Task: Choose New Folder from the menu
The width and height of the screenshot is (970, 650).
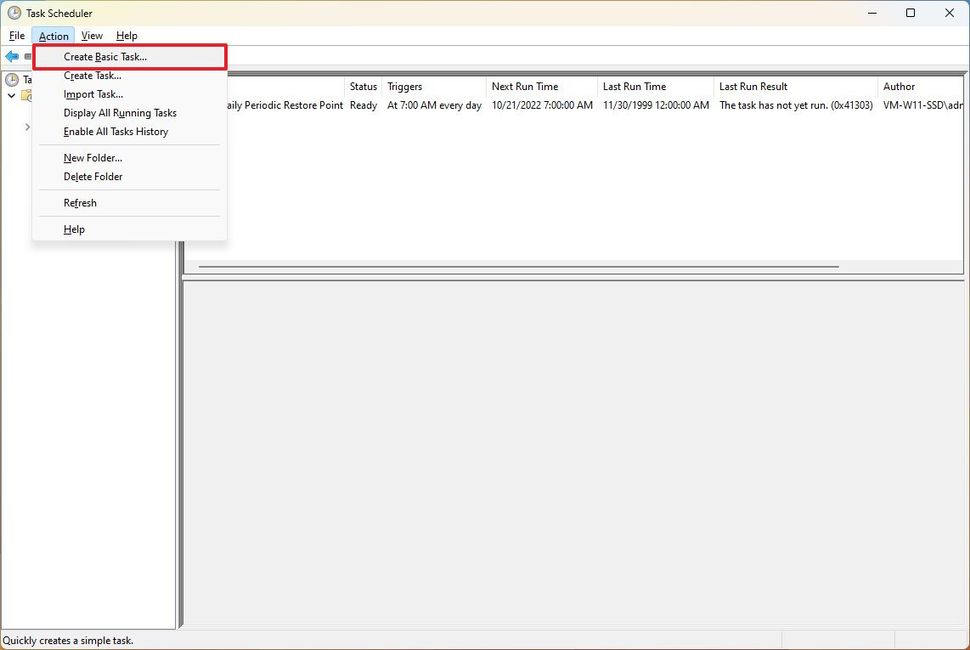Action: (x=93, y=157)
